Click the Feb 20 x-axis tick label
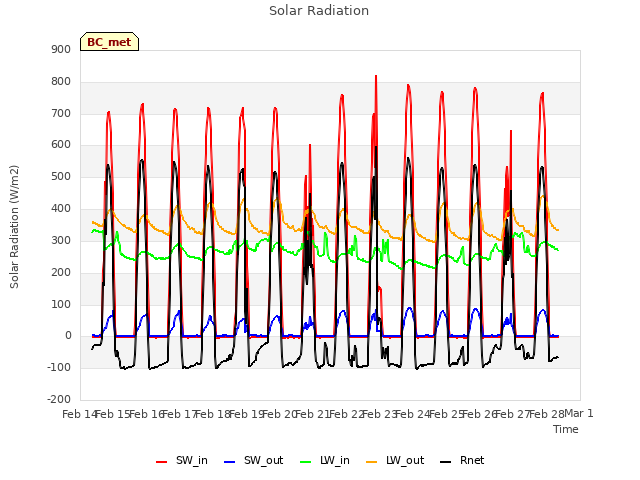The image size is (640, 480). click(280, 414)
